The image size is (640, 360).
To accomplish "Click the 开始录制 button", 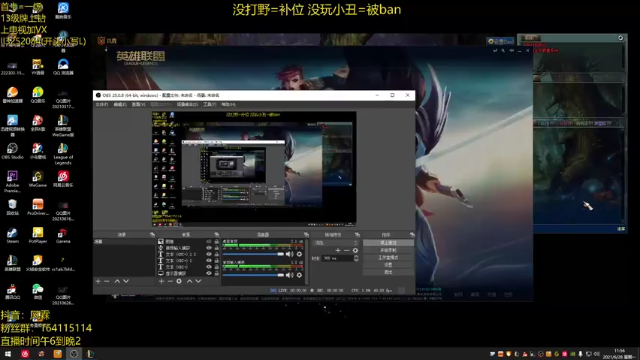I will point(388,250).
